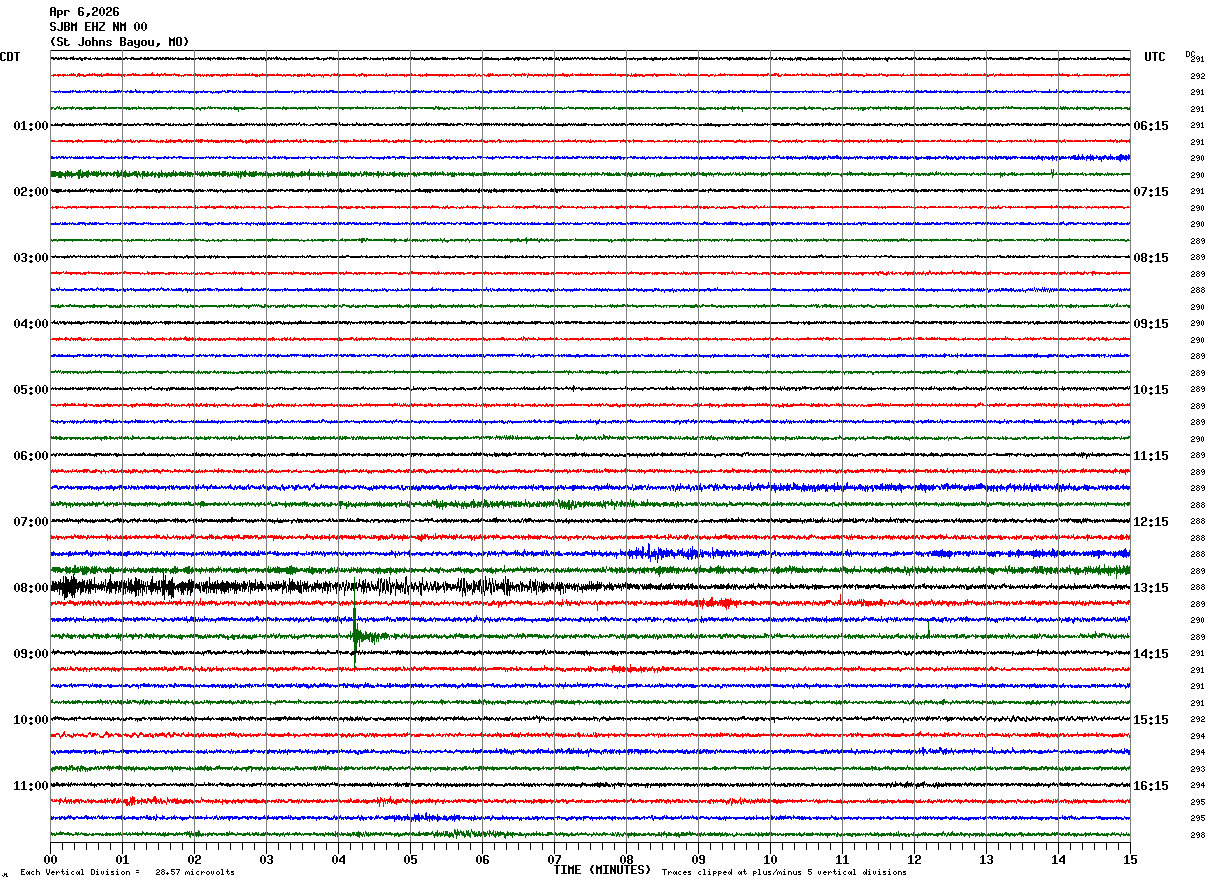Click minute 15 on the bottom axis

point(1130,859)
